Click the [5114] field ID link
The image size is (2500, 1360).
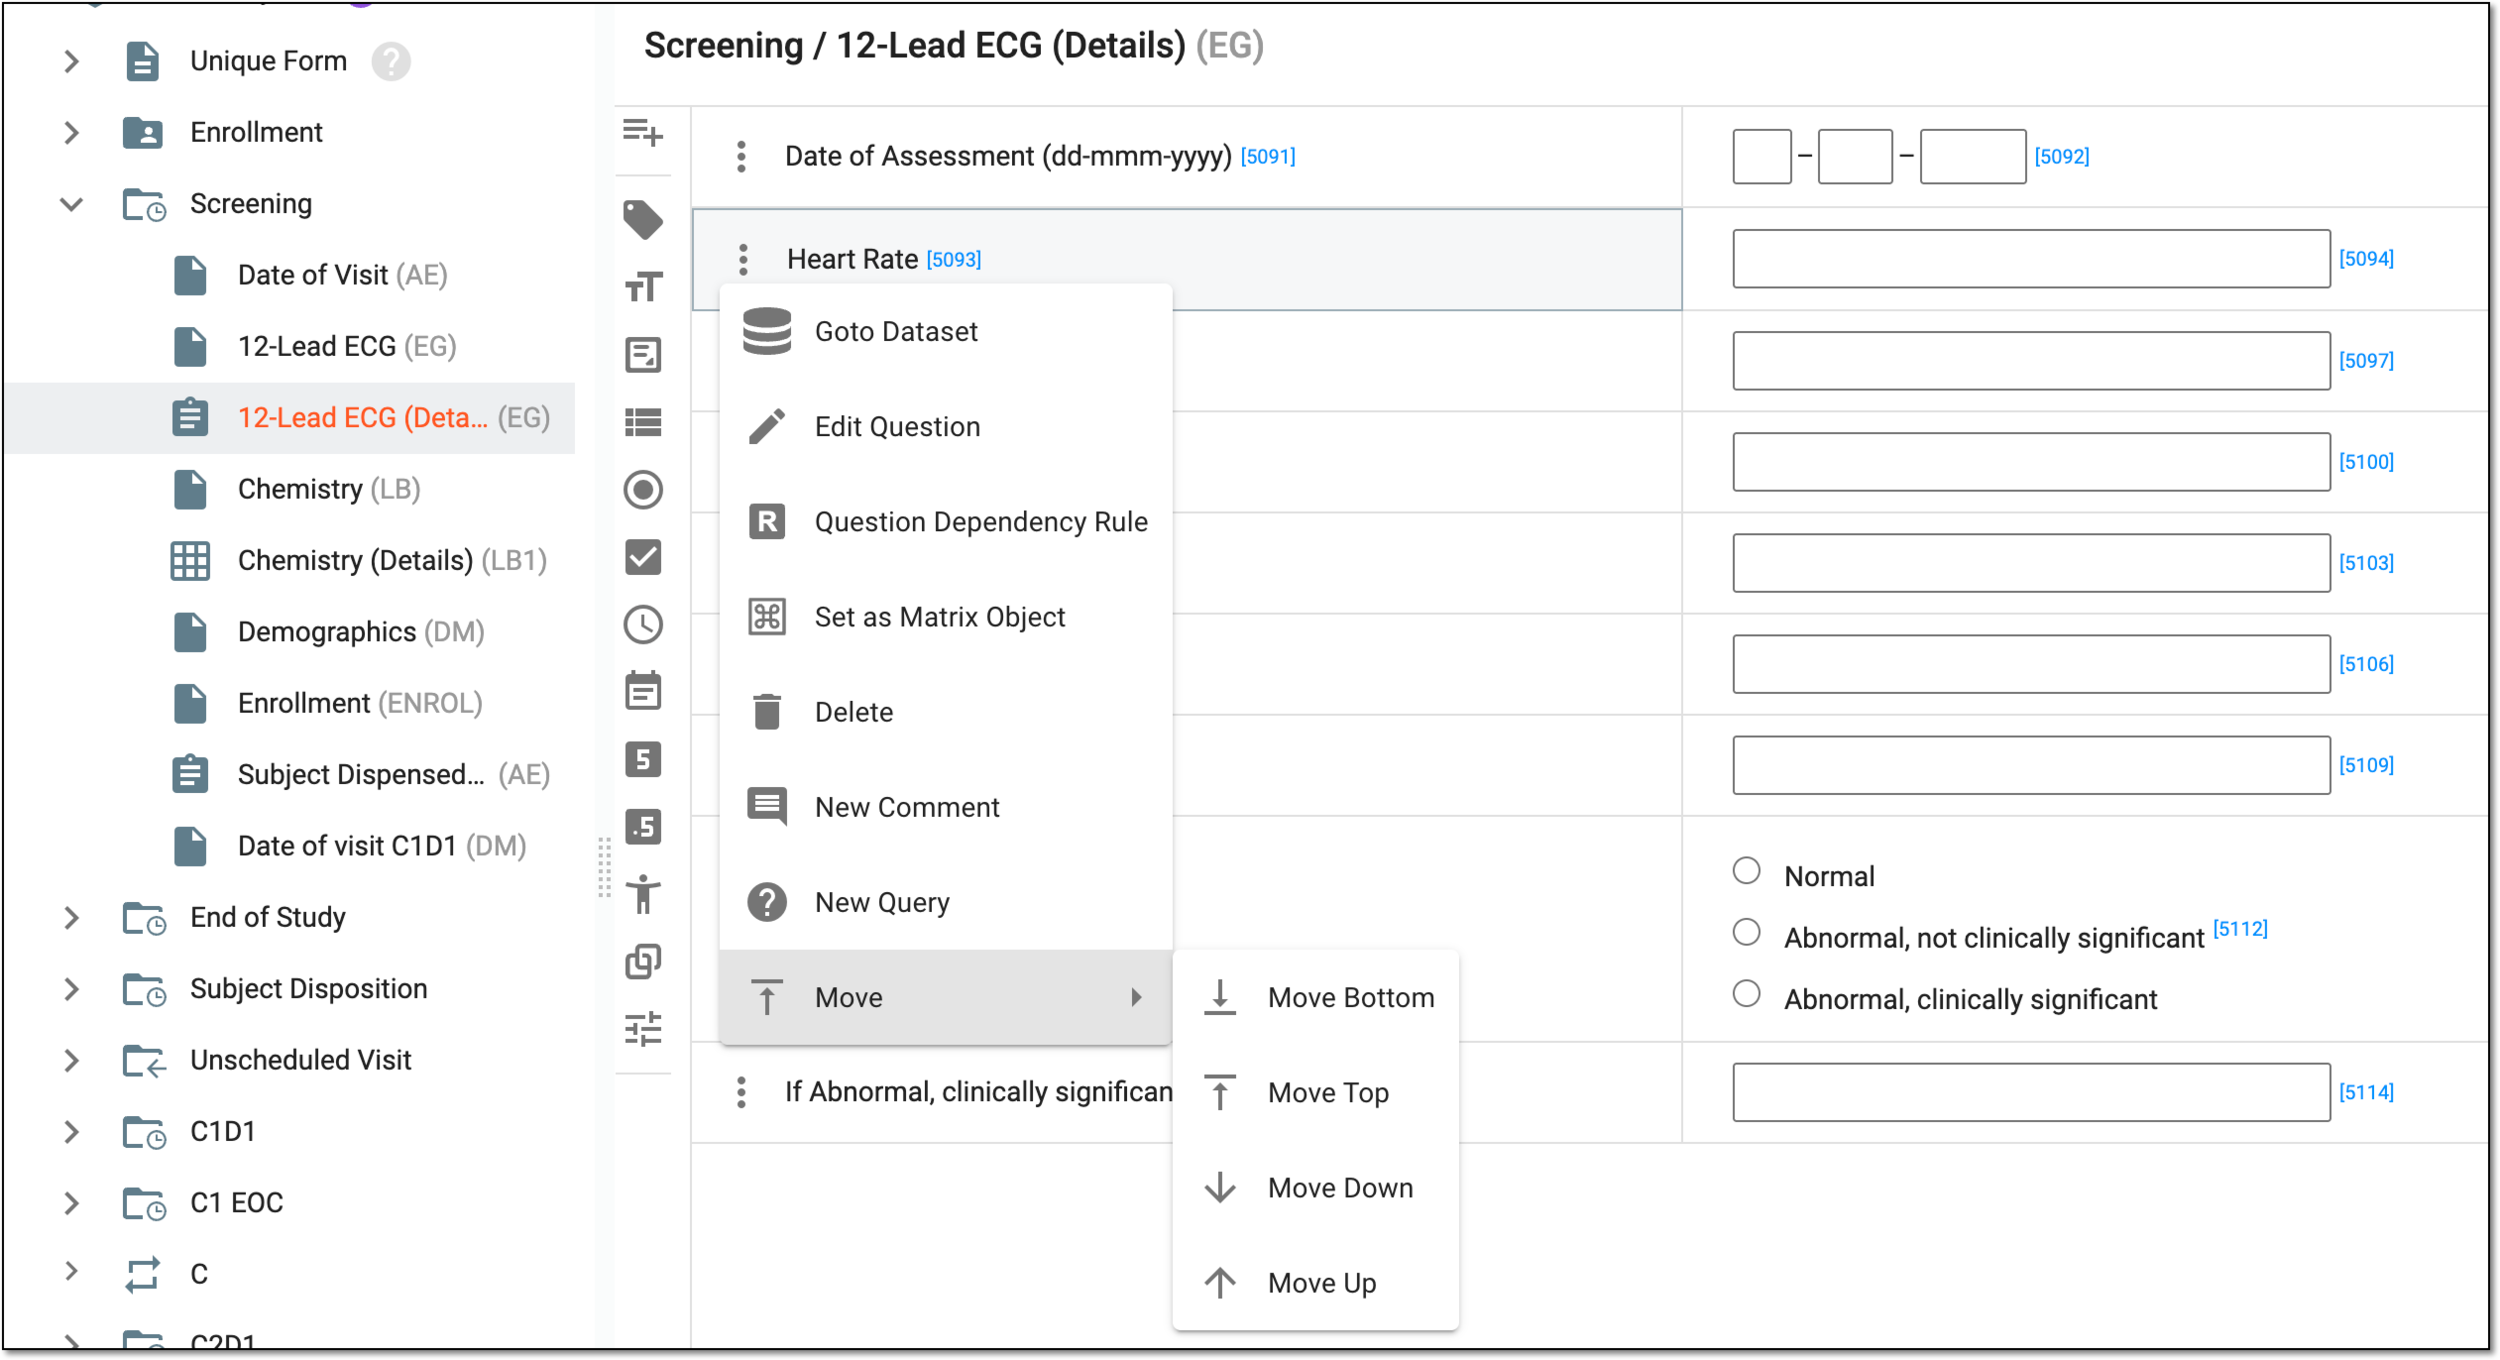[2366, 1092]
